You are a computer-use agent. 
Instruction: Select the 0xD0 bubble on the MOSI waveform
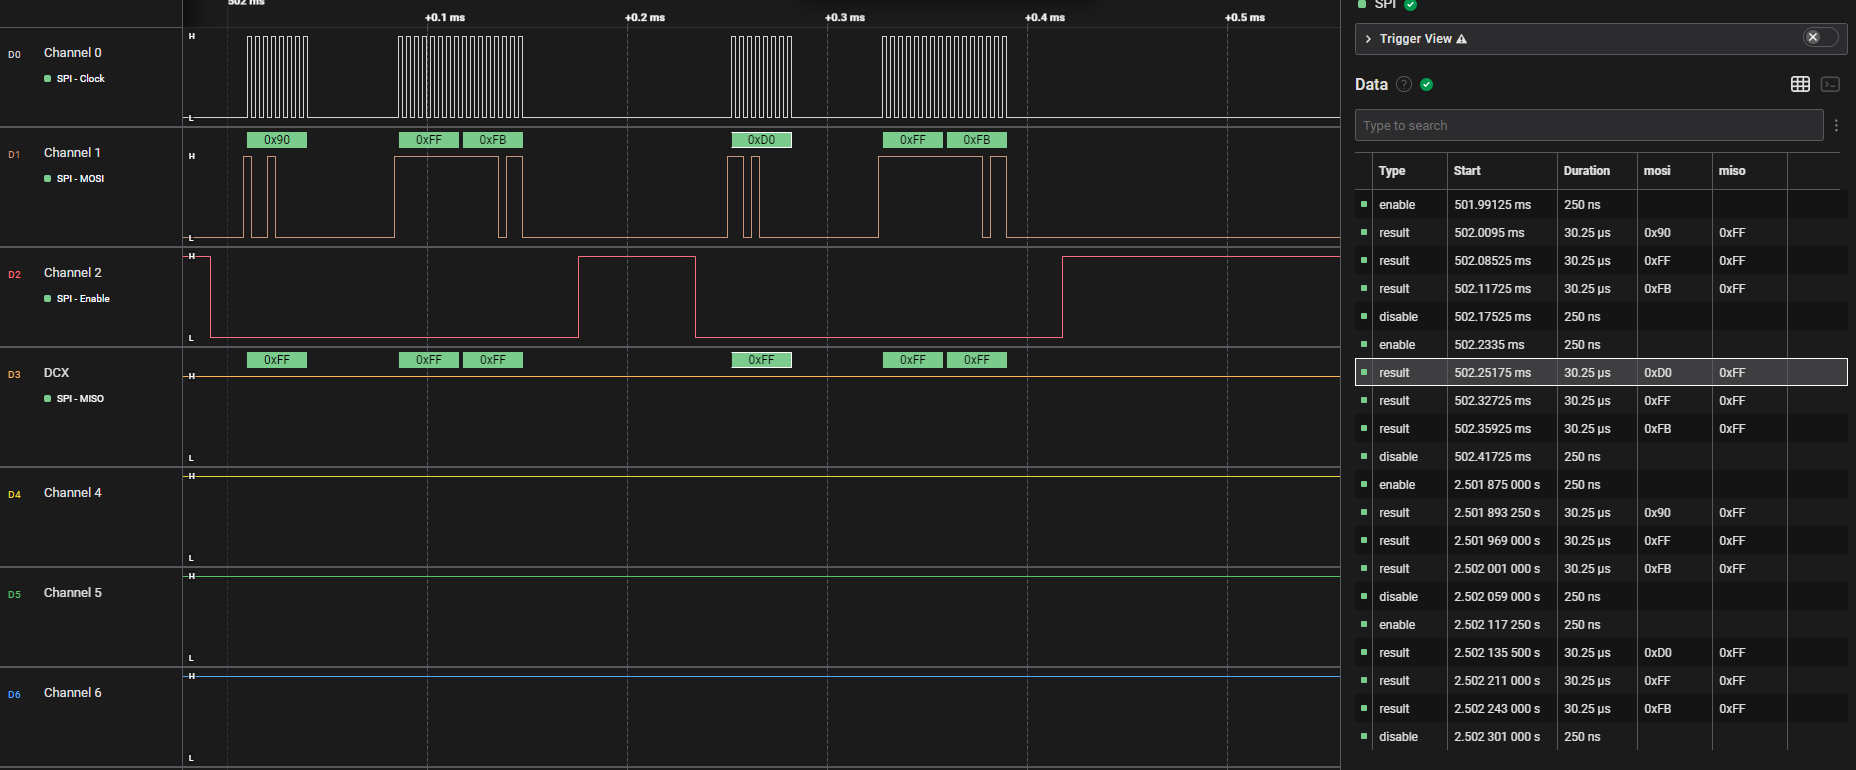(x=761, y=140)
